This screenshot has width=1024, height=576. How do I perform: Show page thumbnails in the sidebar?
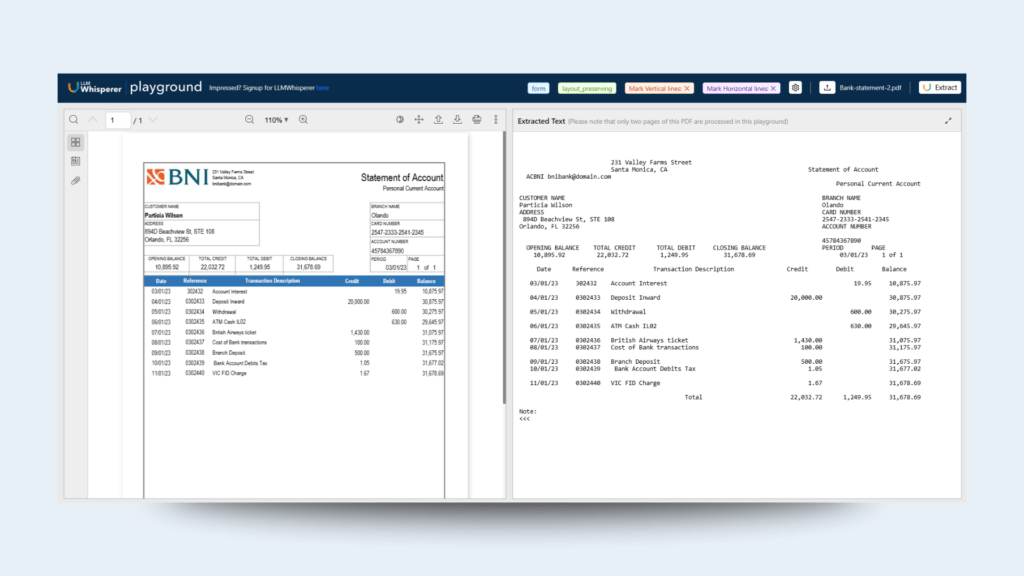point(75,143)
